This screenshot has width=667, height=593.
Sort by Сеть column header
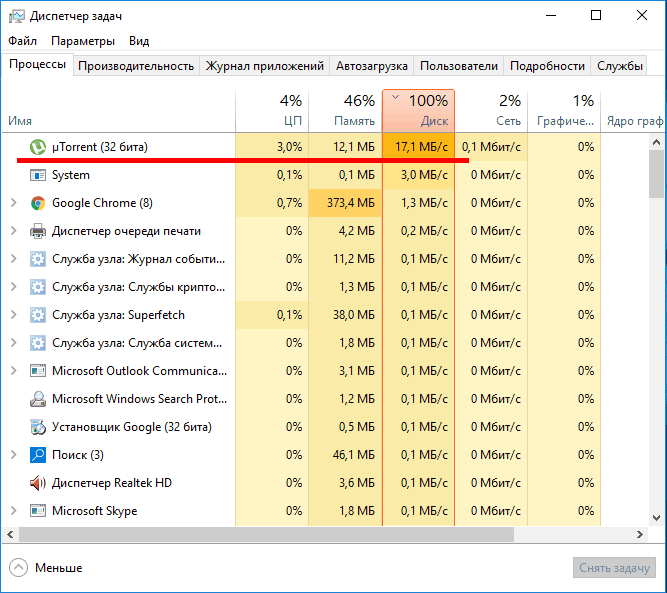[491, 111]
